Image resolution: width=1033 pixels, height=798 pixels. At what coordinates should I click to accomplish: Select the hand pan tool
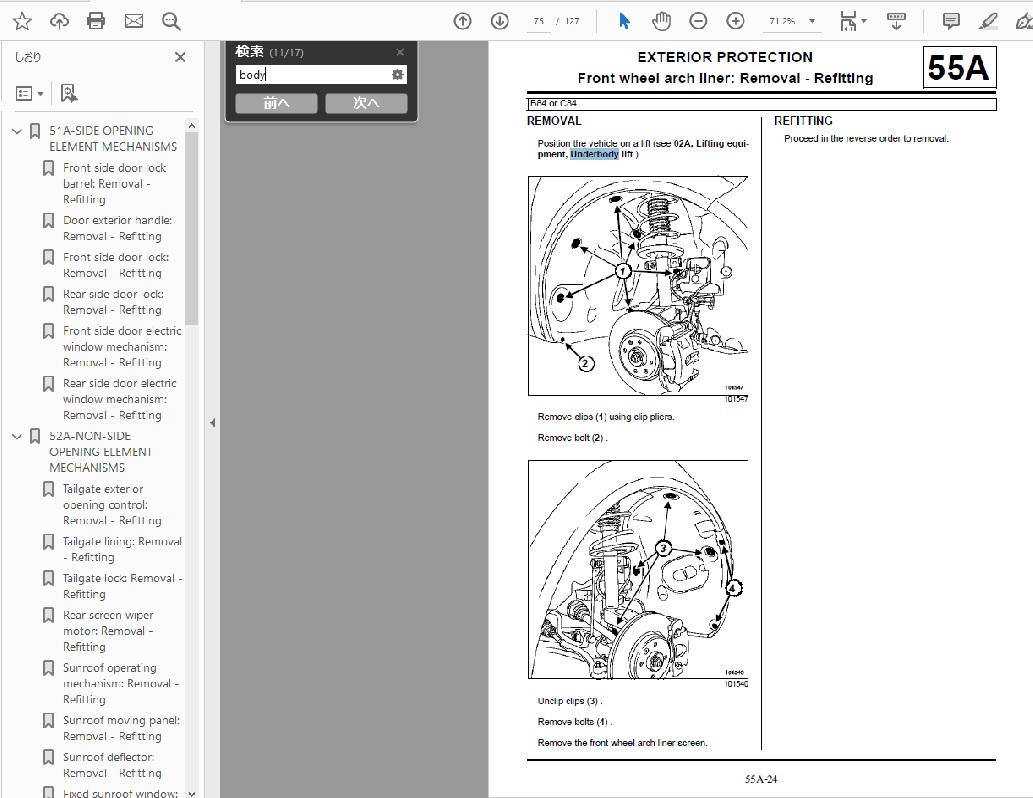pyautogui.click(x=661, y=21)
